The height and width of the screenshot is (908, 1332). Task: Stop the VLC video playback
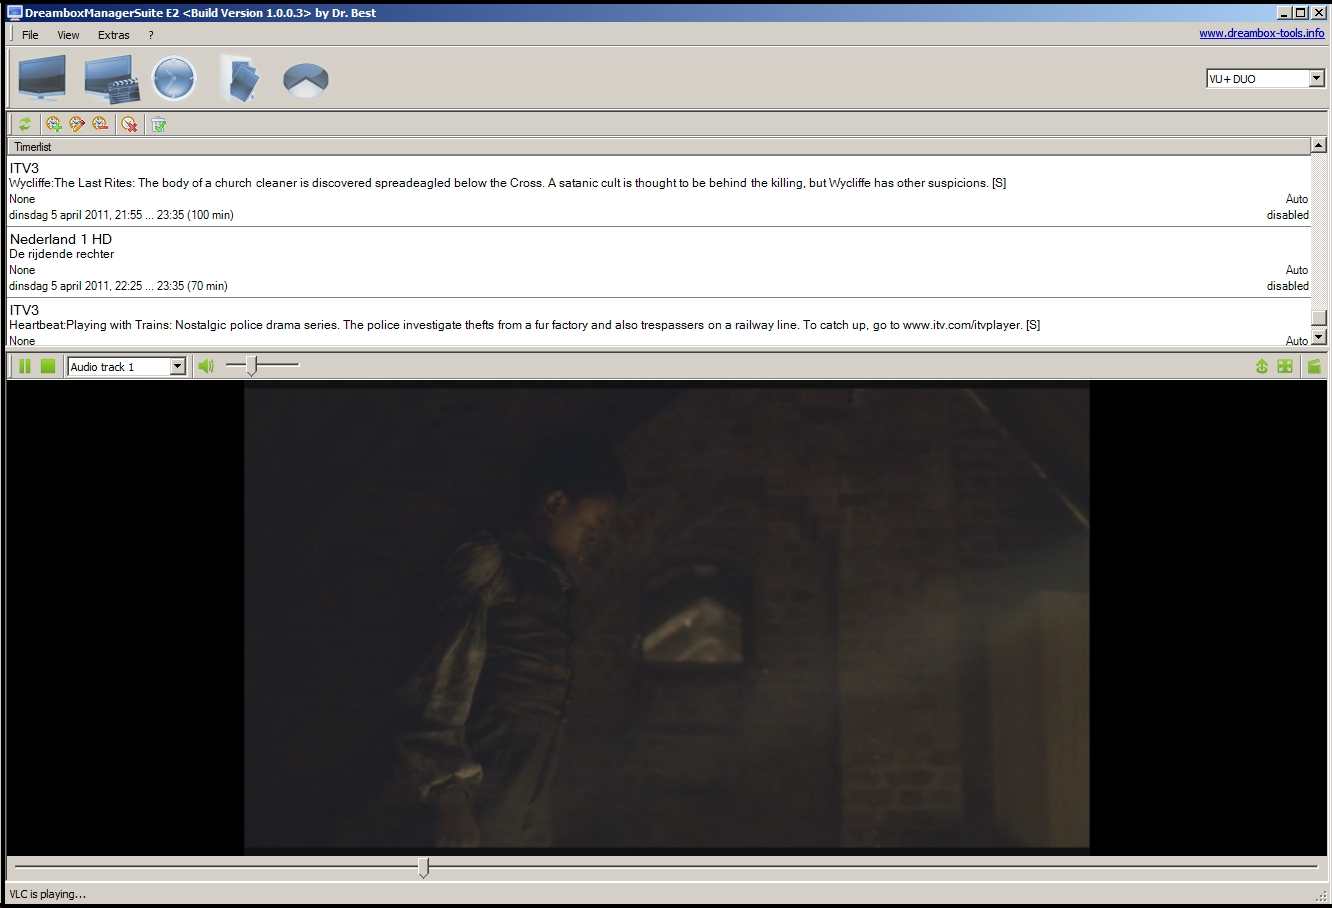(x=48, y=366)
